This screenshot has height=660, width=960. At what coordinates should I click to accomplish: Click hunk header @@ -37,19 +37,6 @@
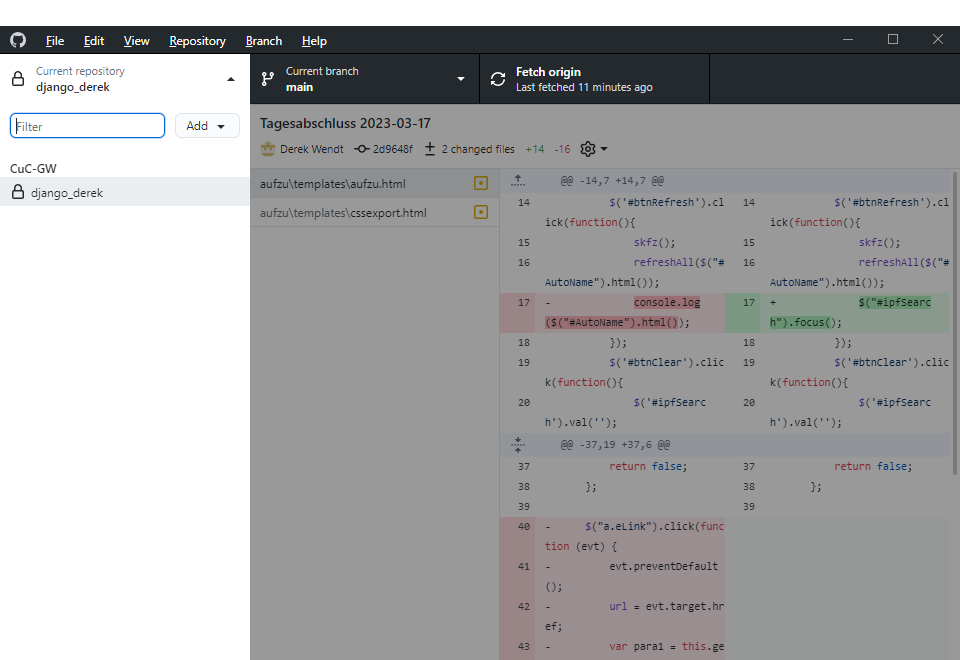(615, 444)
